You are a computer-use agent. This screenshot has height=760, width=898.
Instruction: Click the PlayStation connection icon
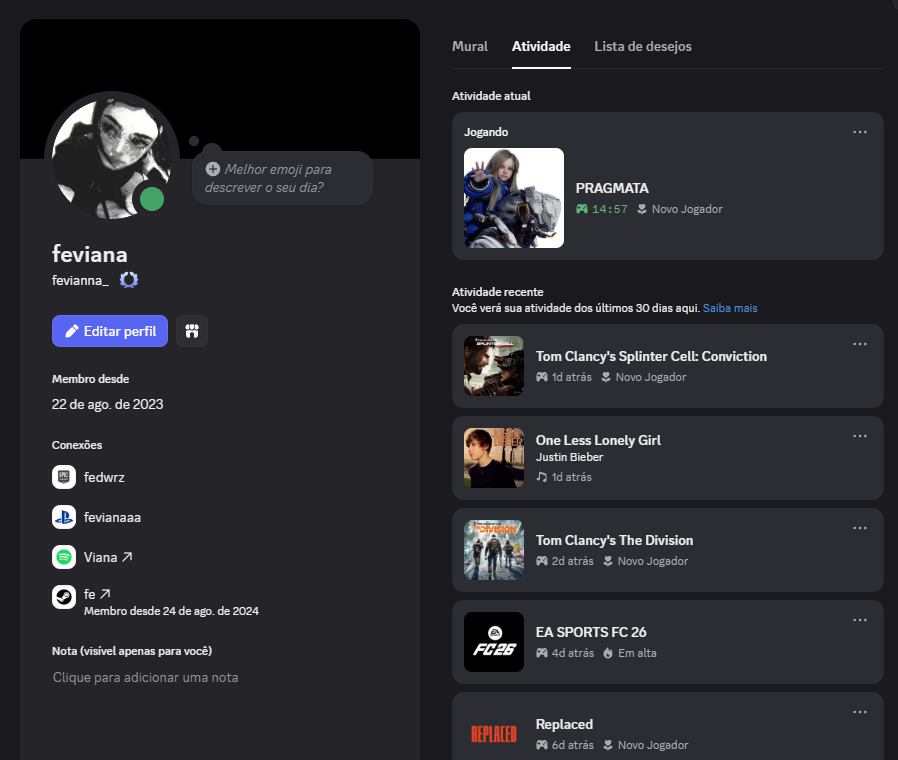(x=64, y=517)
